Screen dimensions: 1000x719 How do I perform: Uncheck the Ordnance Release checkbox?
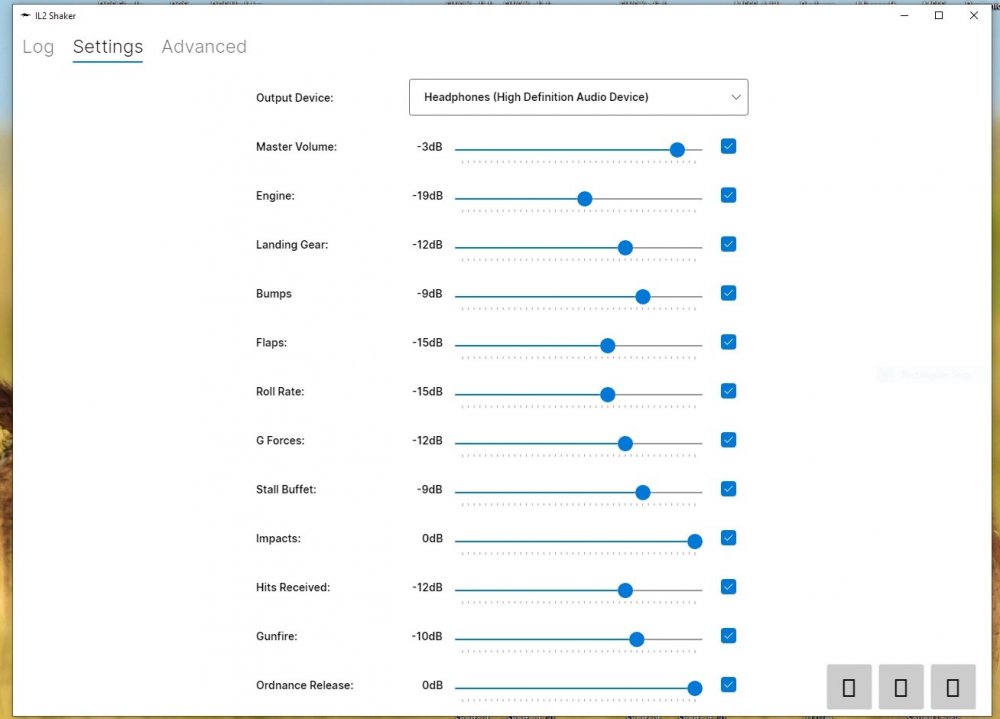pos(728,685)
